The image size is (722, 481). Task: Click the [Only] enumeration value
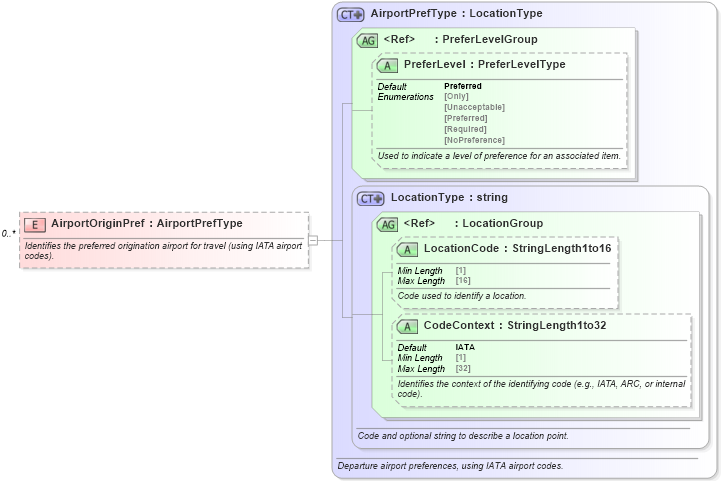[456, 96]
